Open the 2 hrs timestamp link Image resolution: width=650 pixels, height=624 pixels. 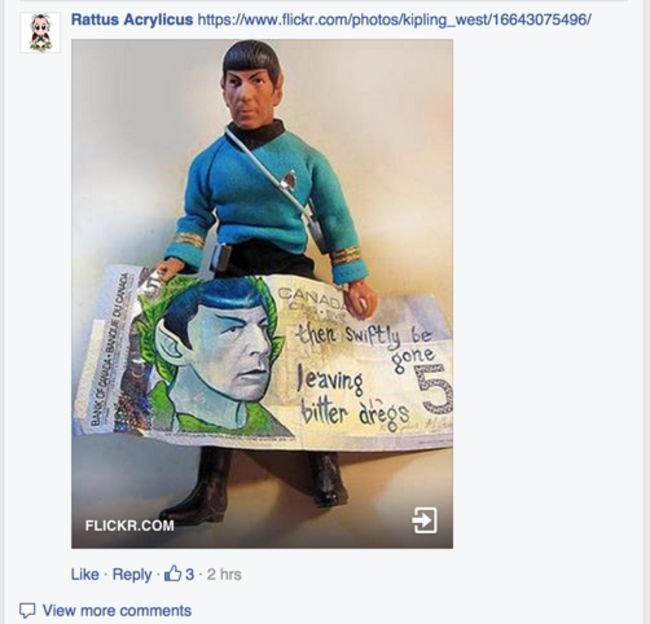point(224,574)
